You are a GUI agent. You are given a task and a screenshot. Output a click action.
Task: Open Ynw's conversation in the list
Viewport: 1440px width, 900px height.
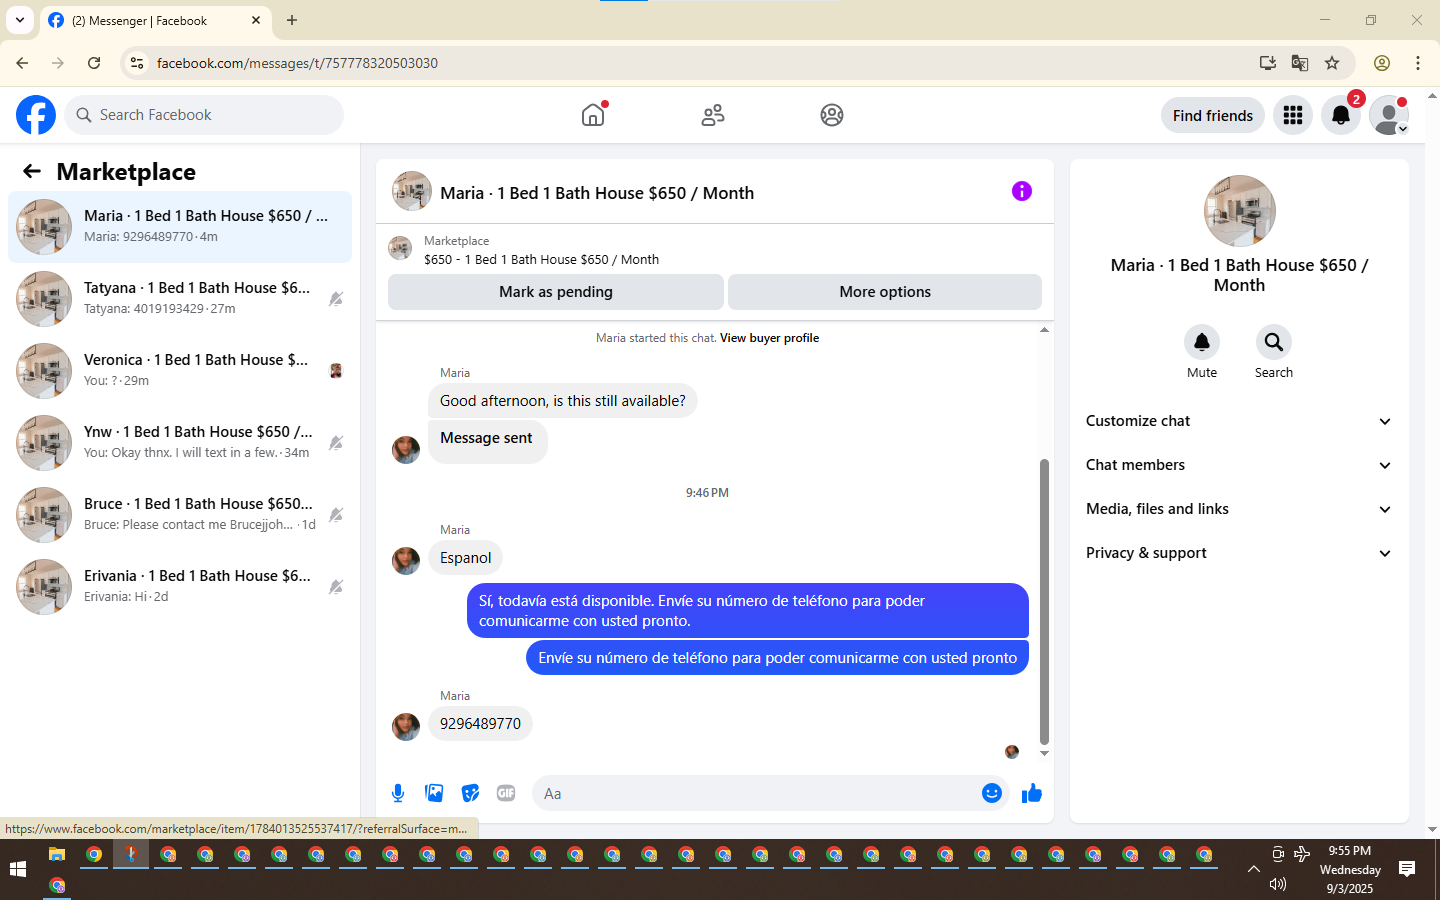click(180, 443)
